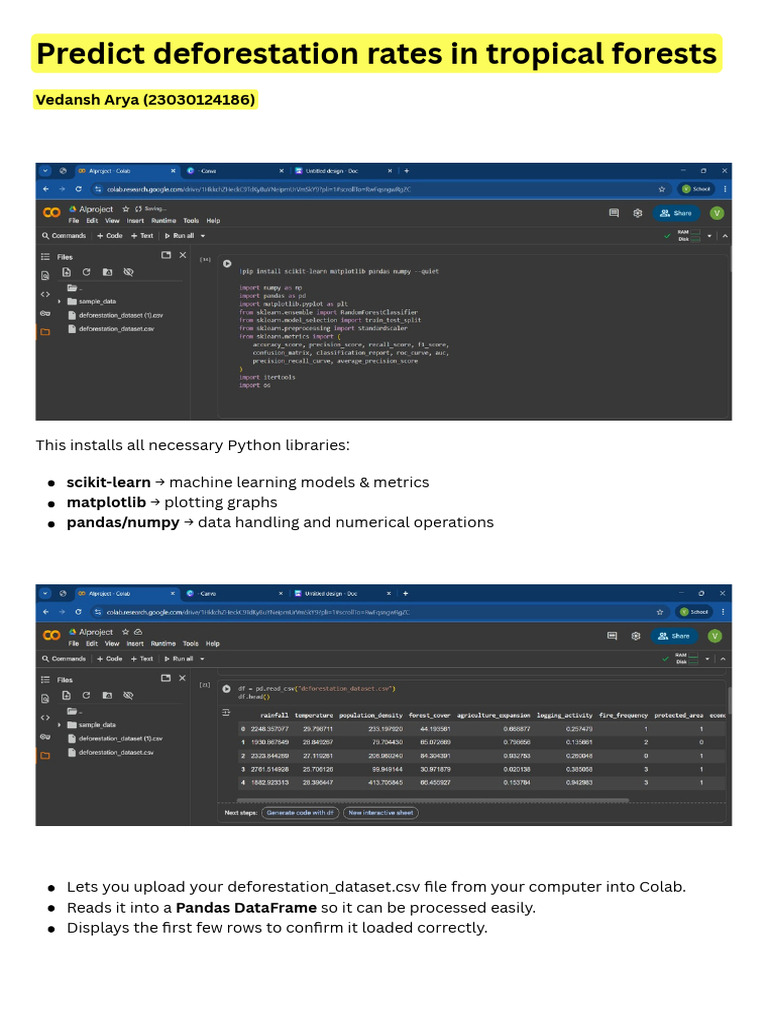Screen dimensions: 768x1024
Task: Toggle hidden files eye icon in lower Files panel
Action: 128,696
